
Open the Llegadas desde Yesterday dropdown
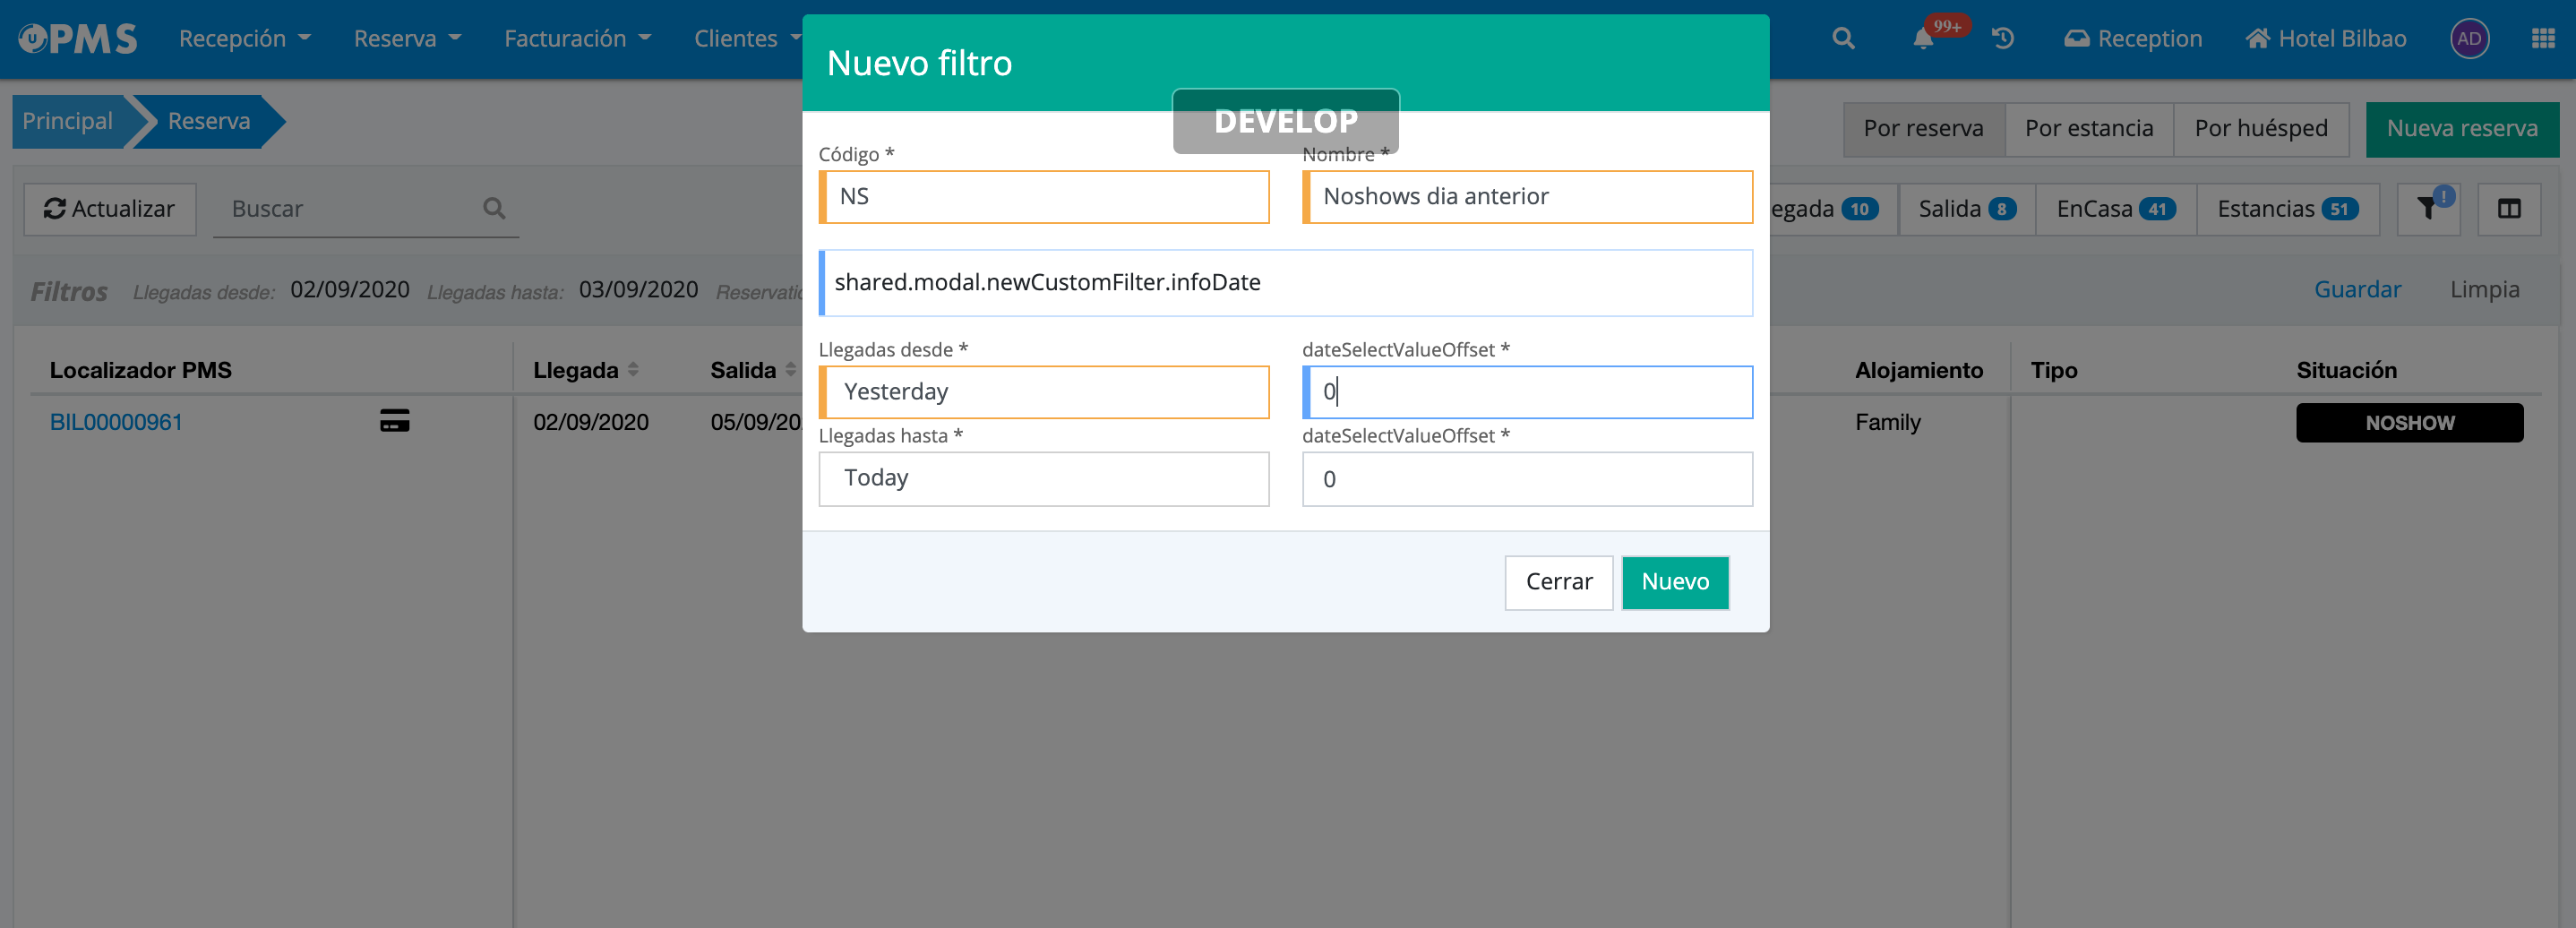click(1044, 392)
